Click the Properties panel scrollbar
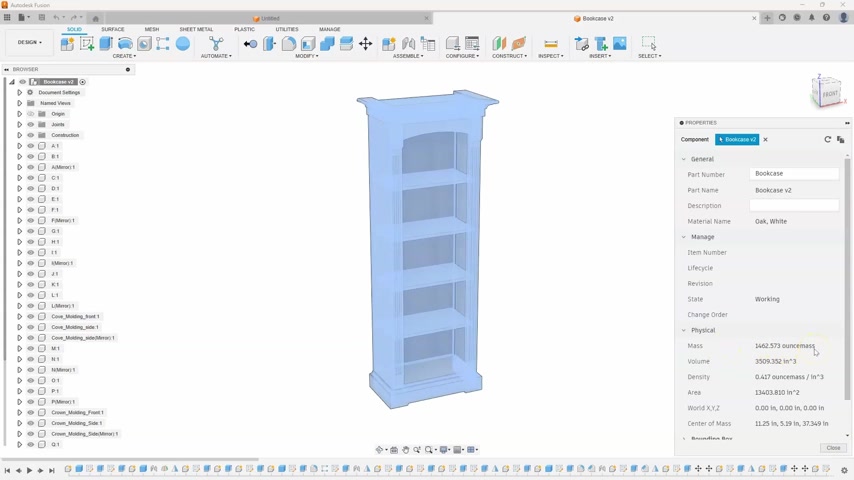 coord(847,278)
